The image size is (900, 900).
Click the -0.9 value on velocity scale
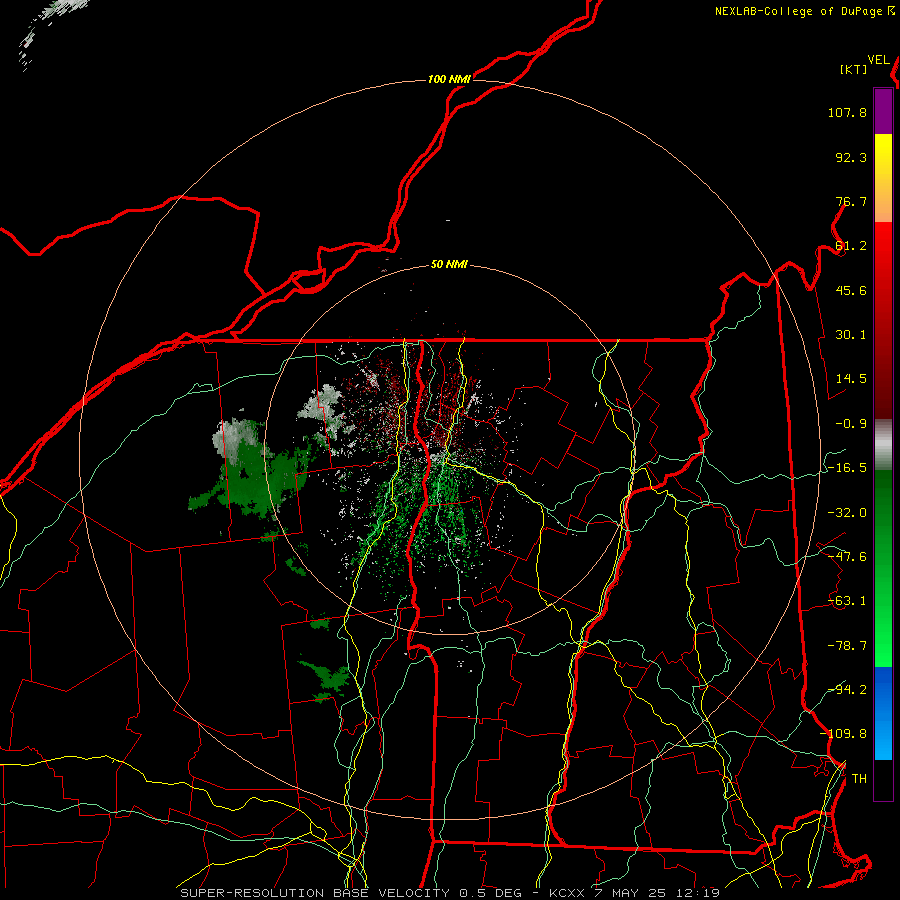851,424
